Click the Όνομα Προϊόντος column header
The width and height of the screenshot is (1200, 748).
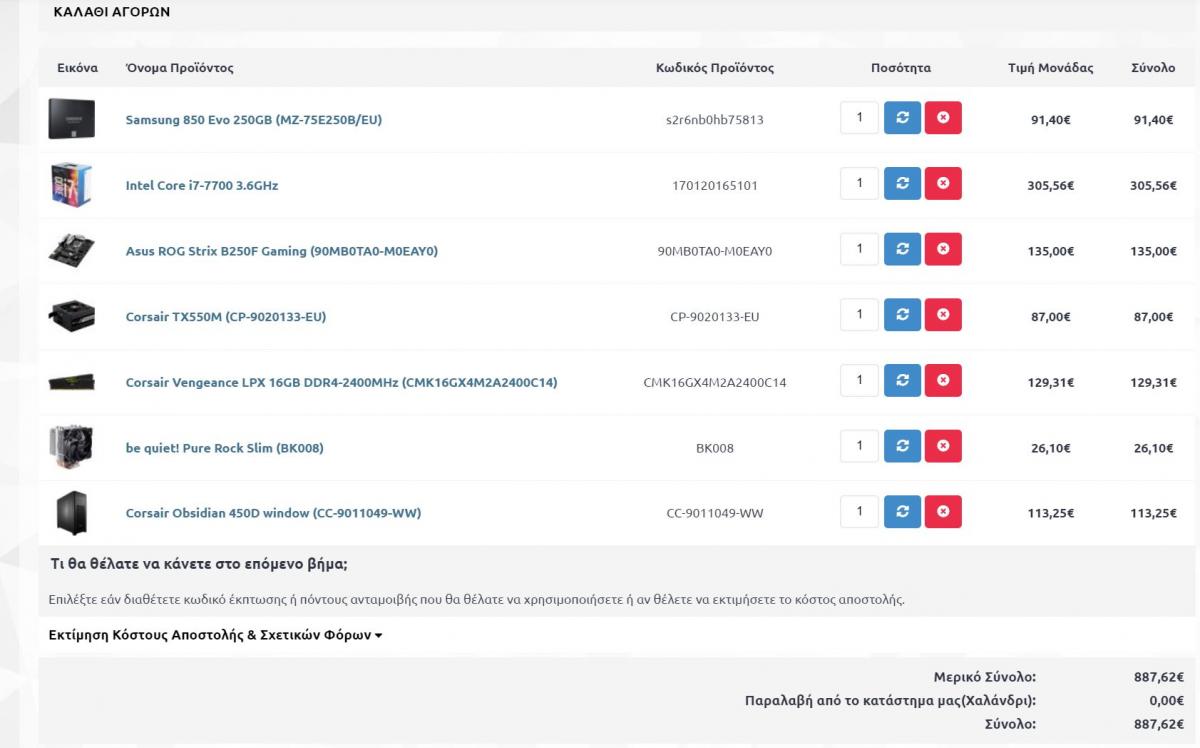[180, 68]
